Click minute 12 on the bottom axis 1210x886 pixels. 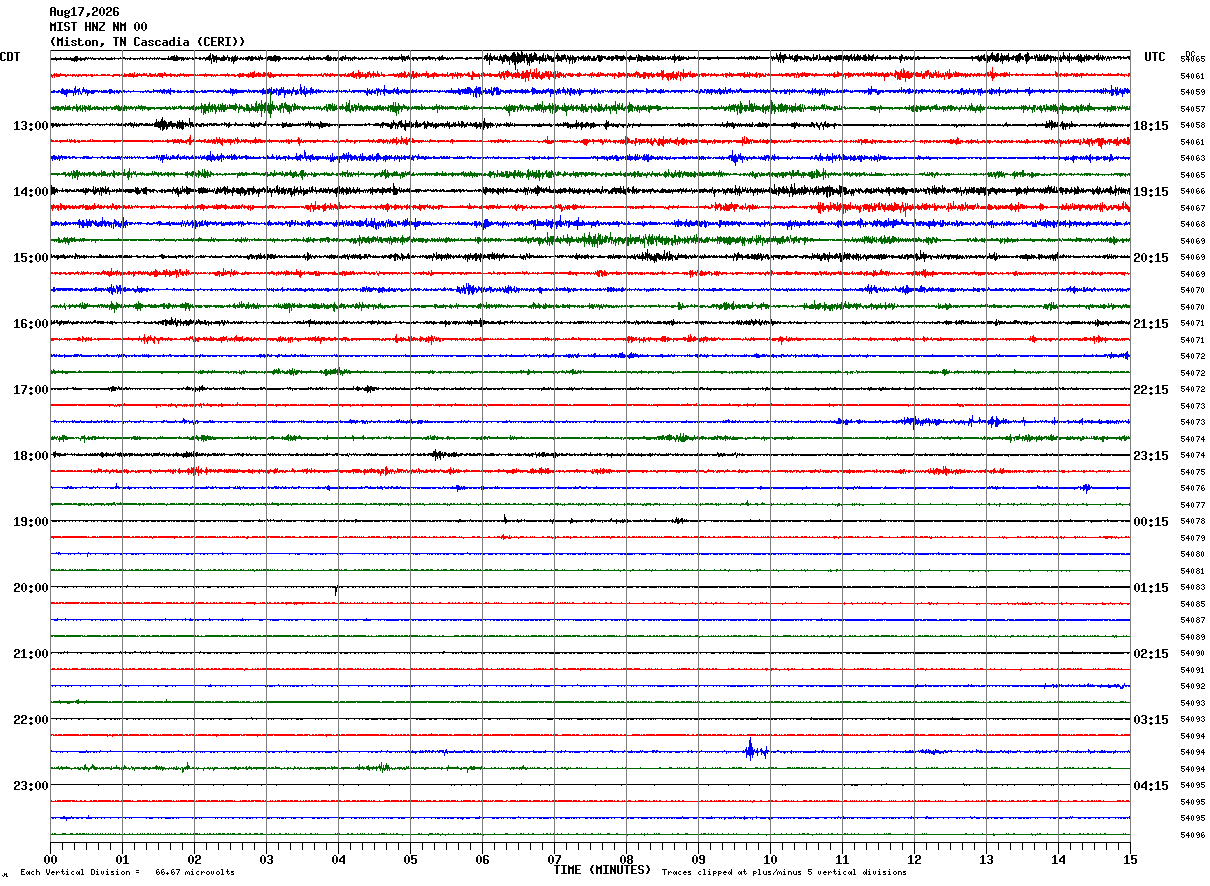914,859
